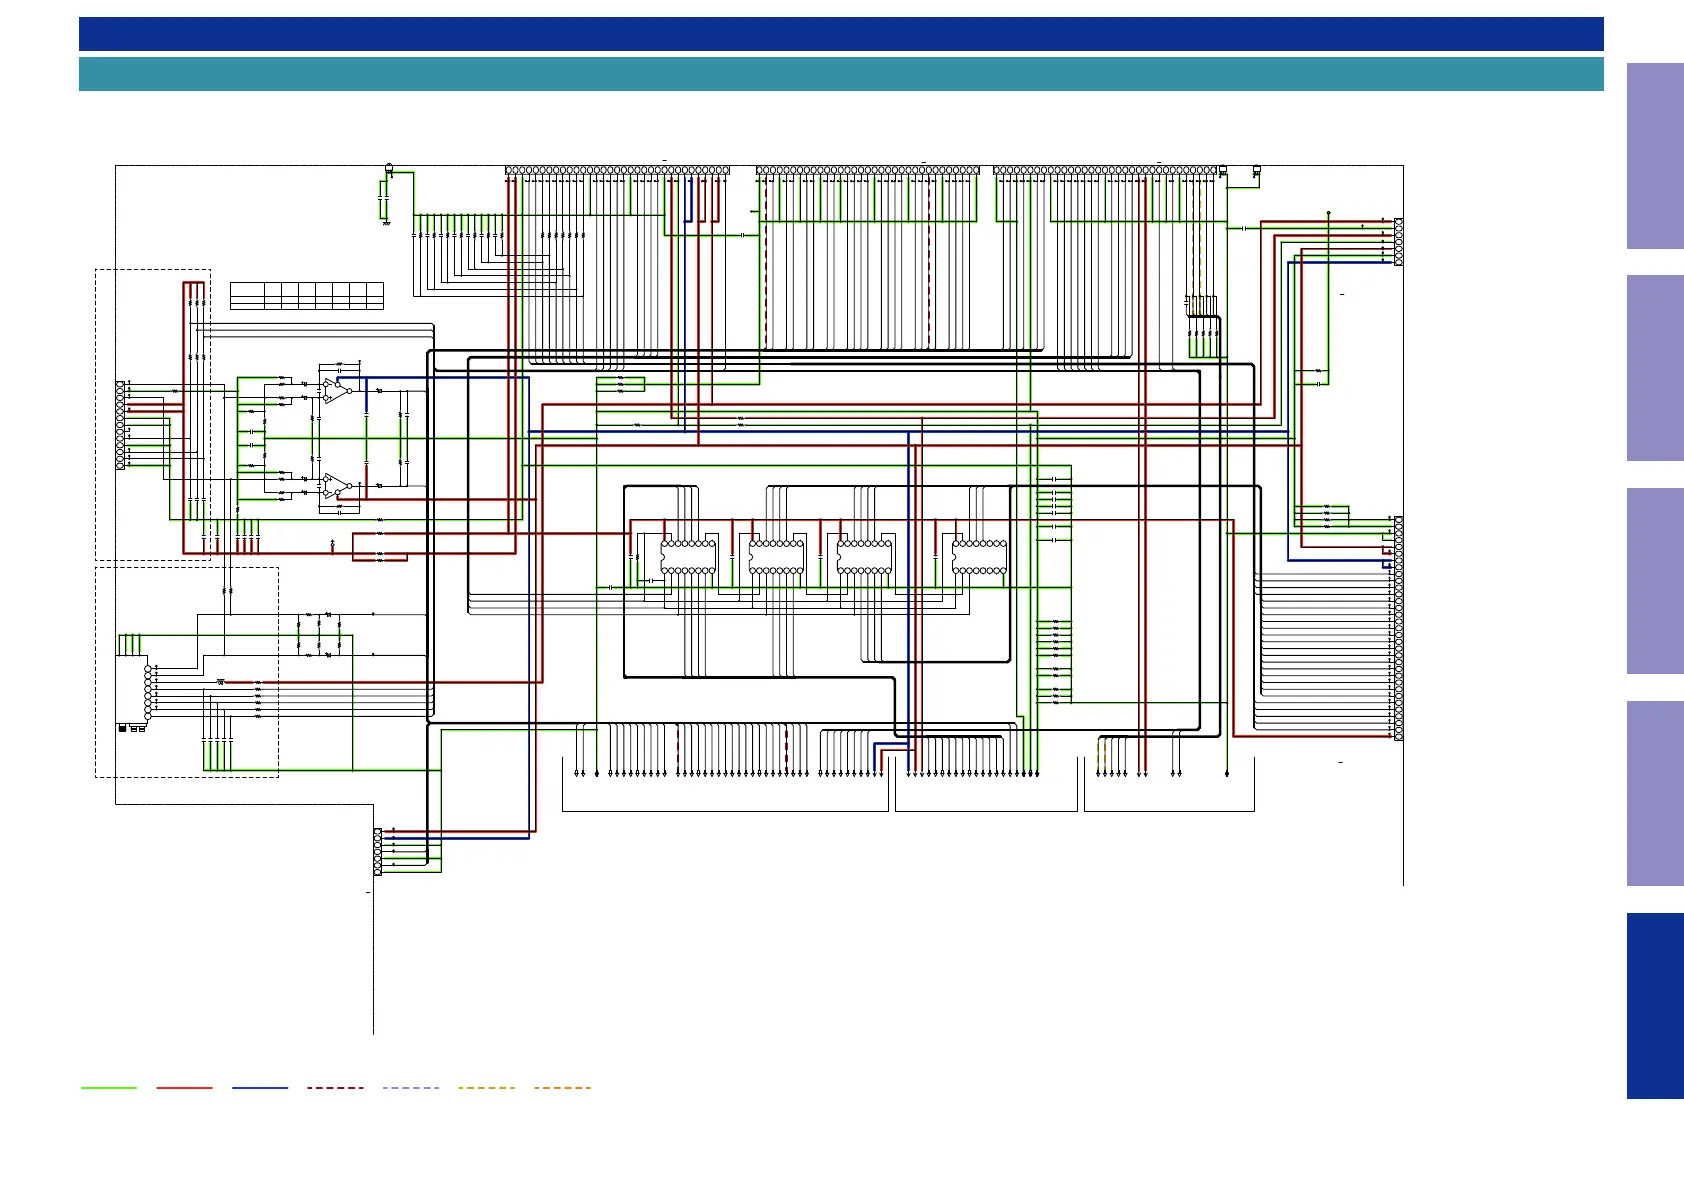1684x1191 pixels.
Task: Click the lower op-amp triangle symbol
Action: 337,487
